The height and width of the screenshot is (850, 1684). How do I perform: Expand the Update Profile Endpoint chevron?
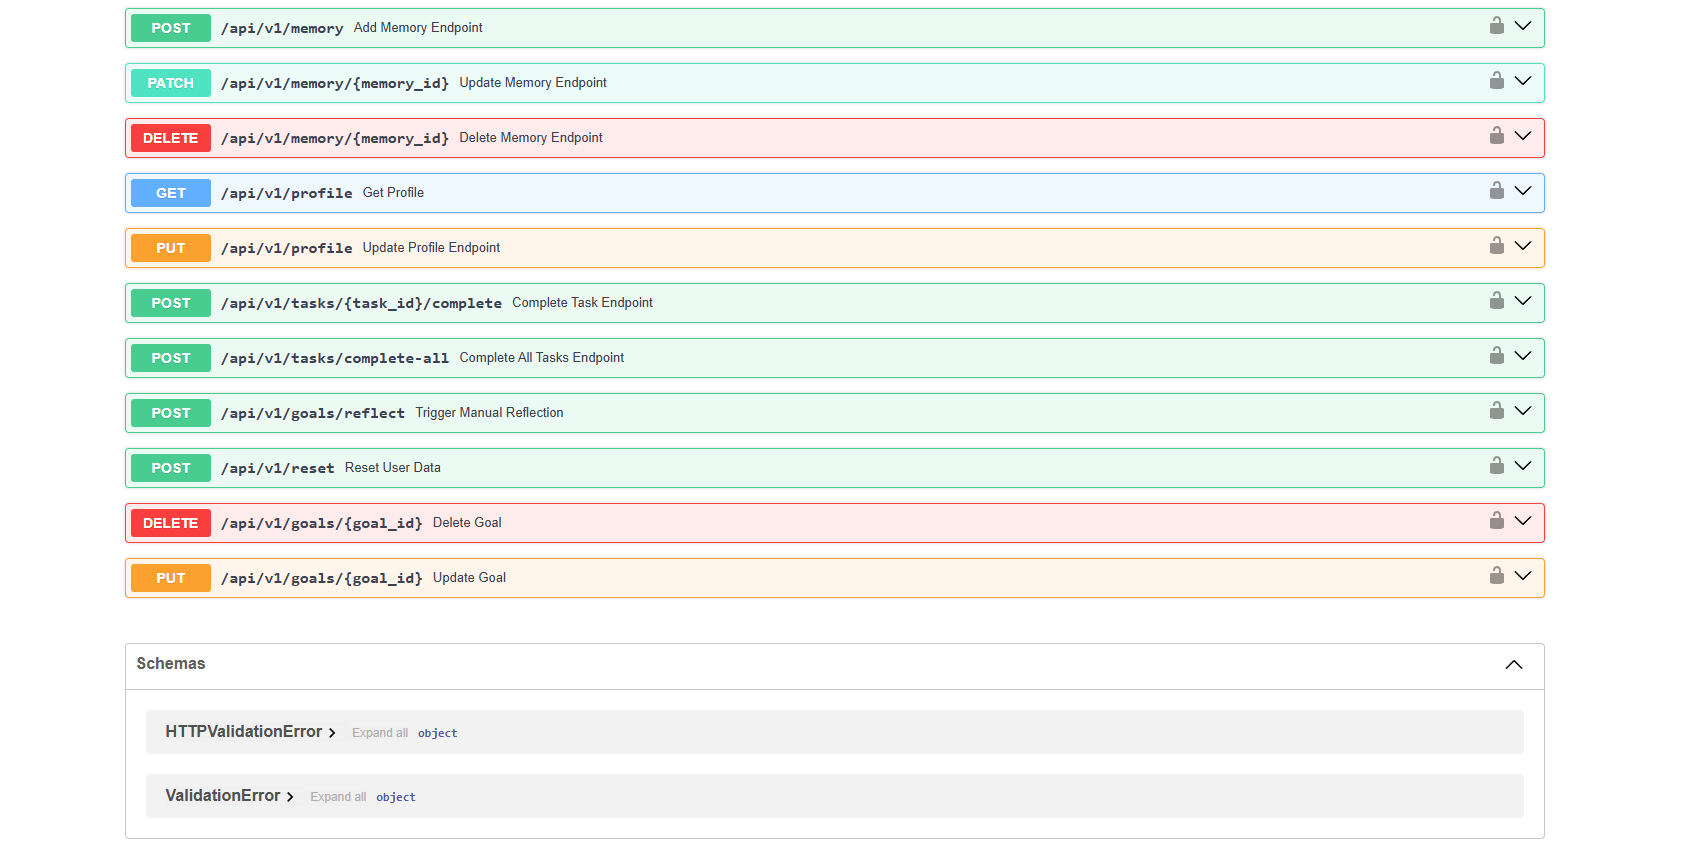coord(1523,246)
